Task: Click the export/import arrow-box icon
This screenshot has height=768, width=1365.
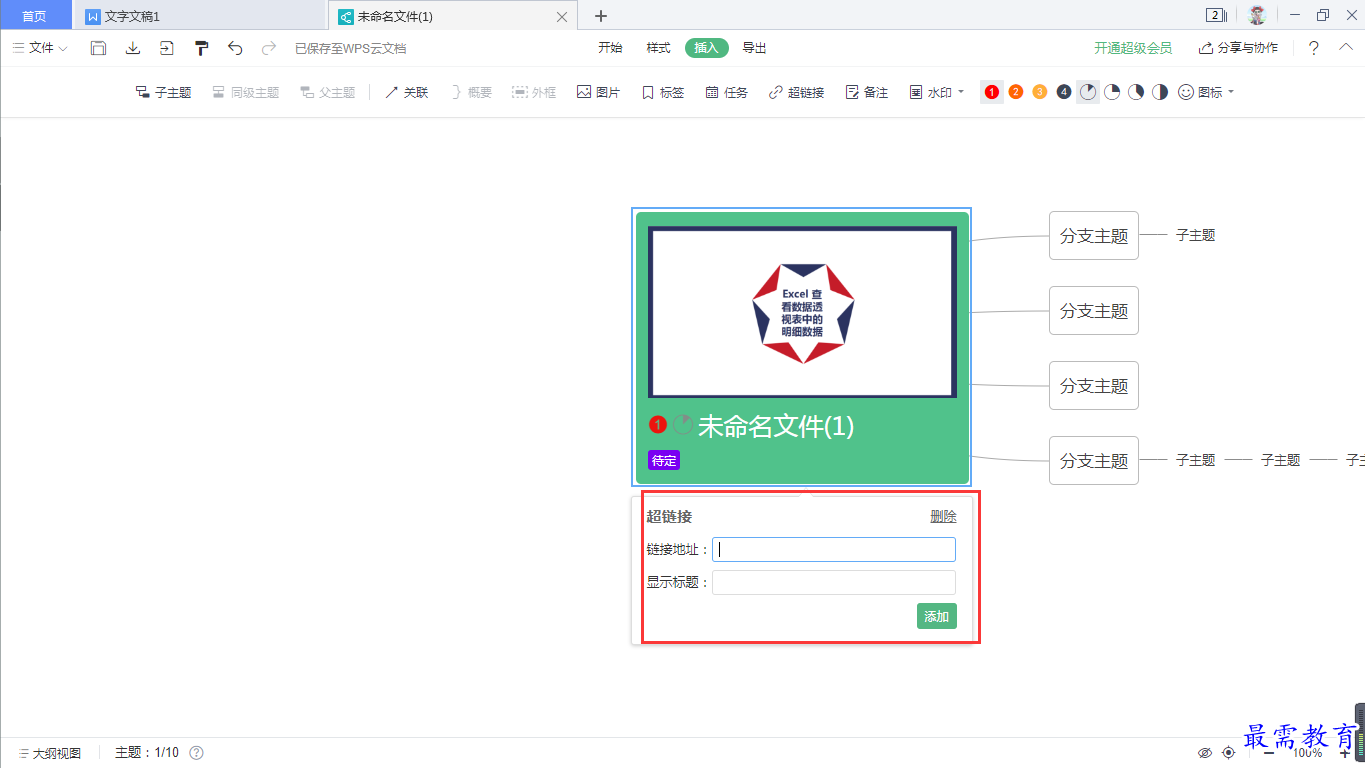Action: (x=166, y=48)
